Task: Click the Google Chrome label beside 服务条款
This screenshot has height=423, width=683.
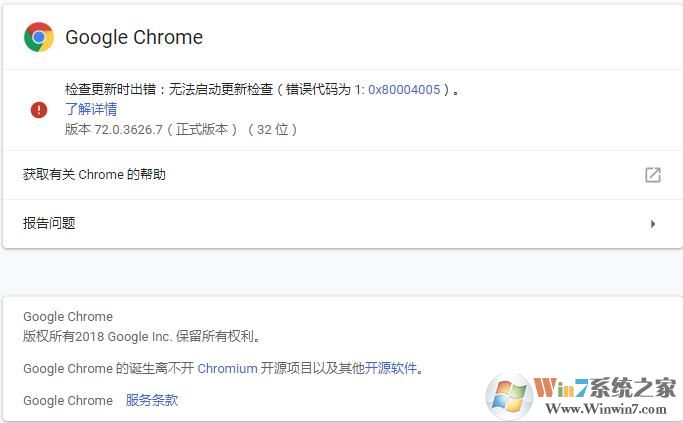Action: (x=68, y=400)
